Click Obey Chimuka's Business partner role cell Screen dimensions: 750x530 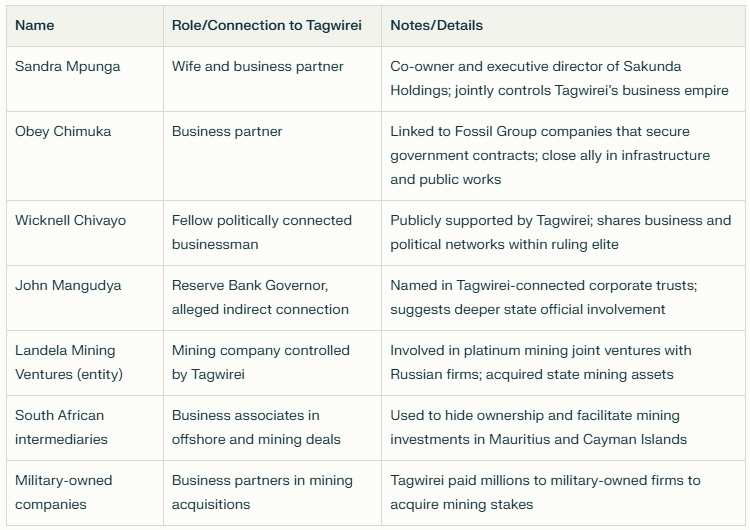point(227,131)
